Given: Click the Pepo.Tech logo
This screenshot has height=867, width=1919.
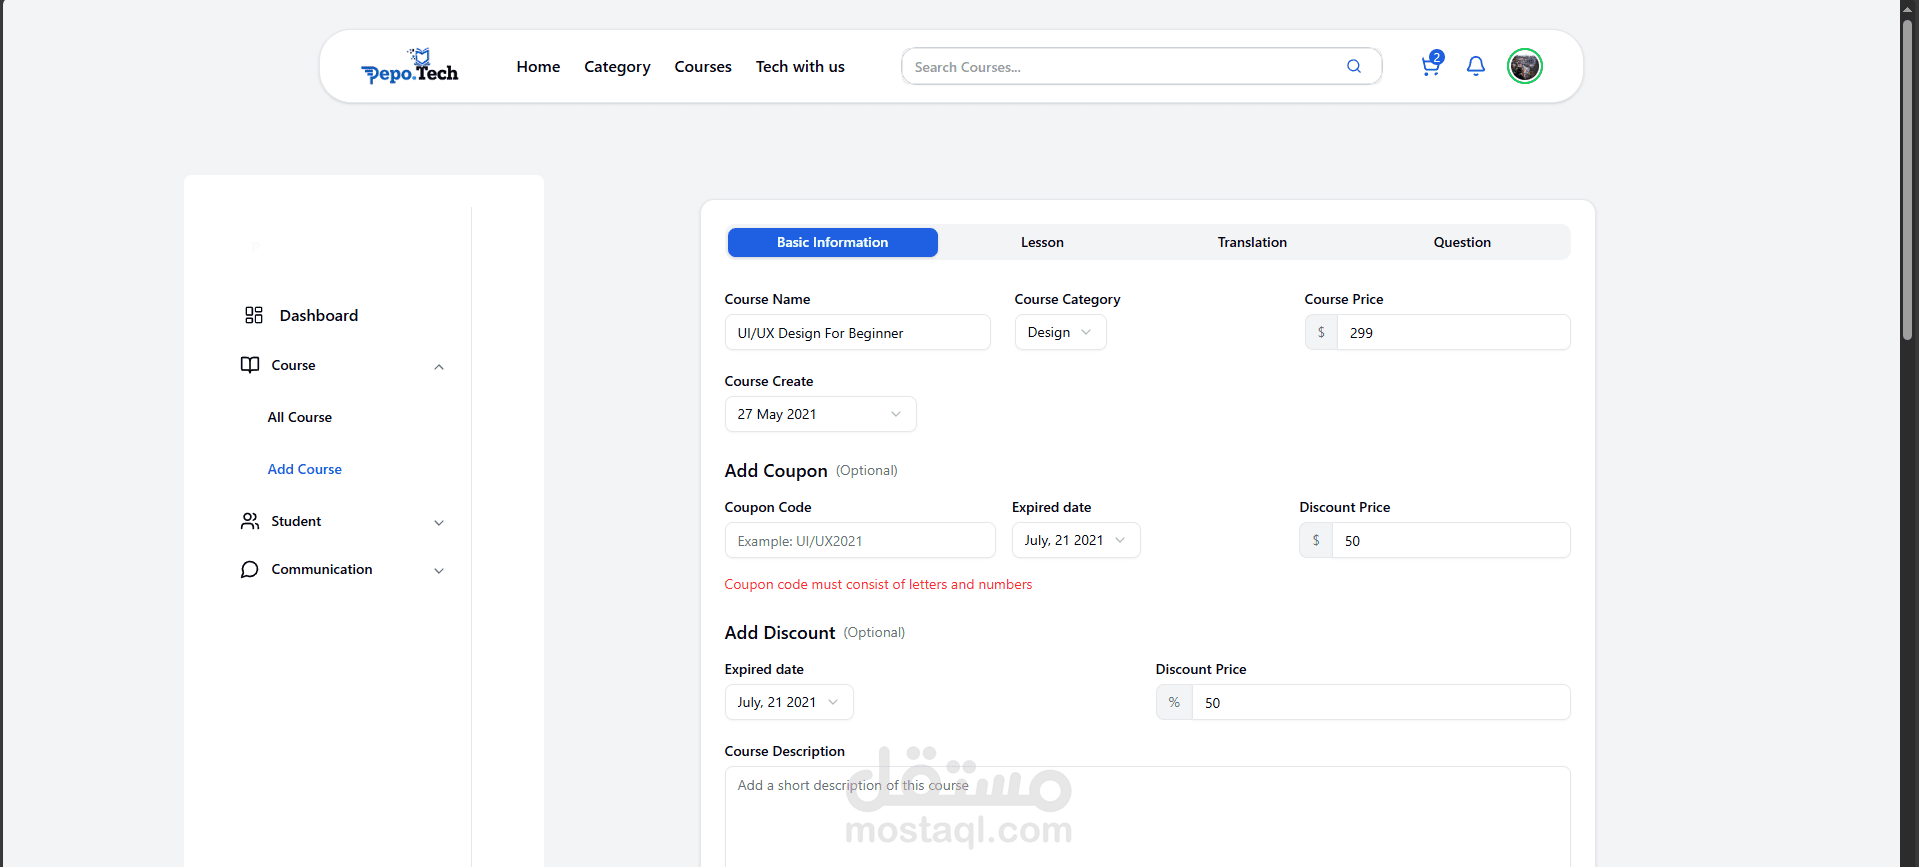Looking at the screenshot, I should click(410, 67).
